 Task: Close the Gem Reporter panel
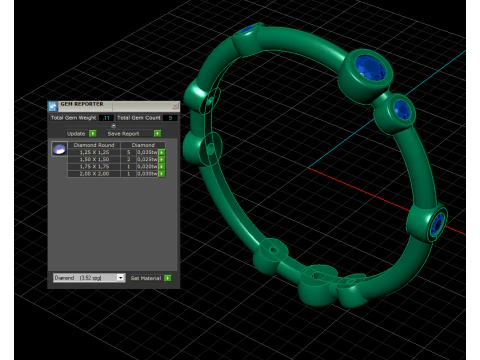pos(176,106)
